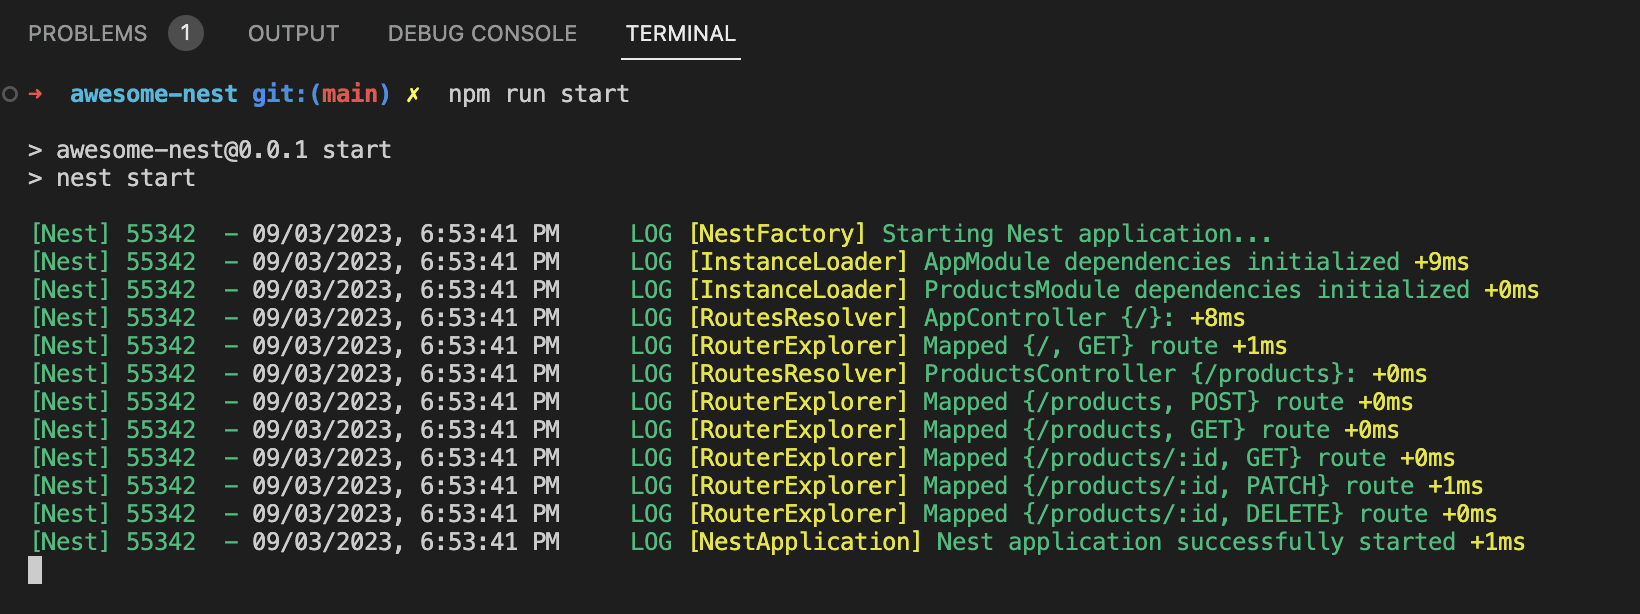Click the "npm run start" command text

[538, 94]
